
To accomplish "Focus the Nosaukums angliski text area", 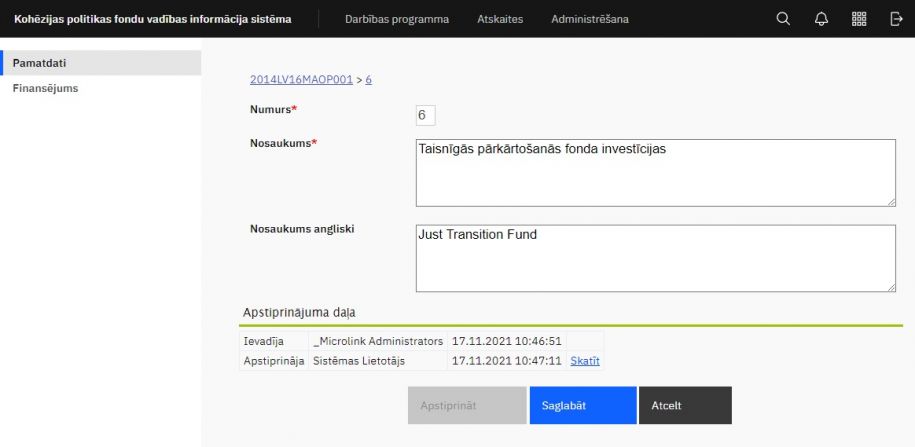I will click(654, 258).
